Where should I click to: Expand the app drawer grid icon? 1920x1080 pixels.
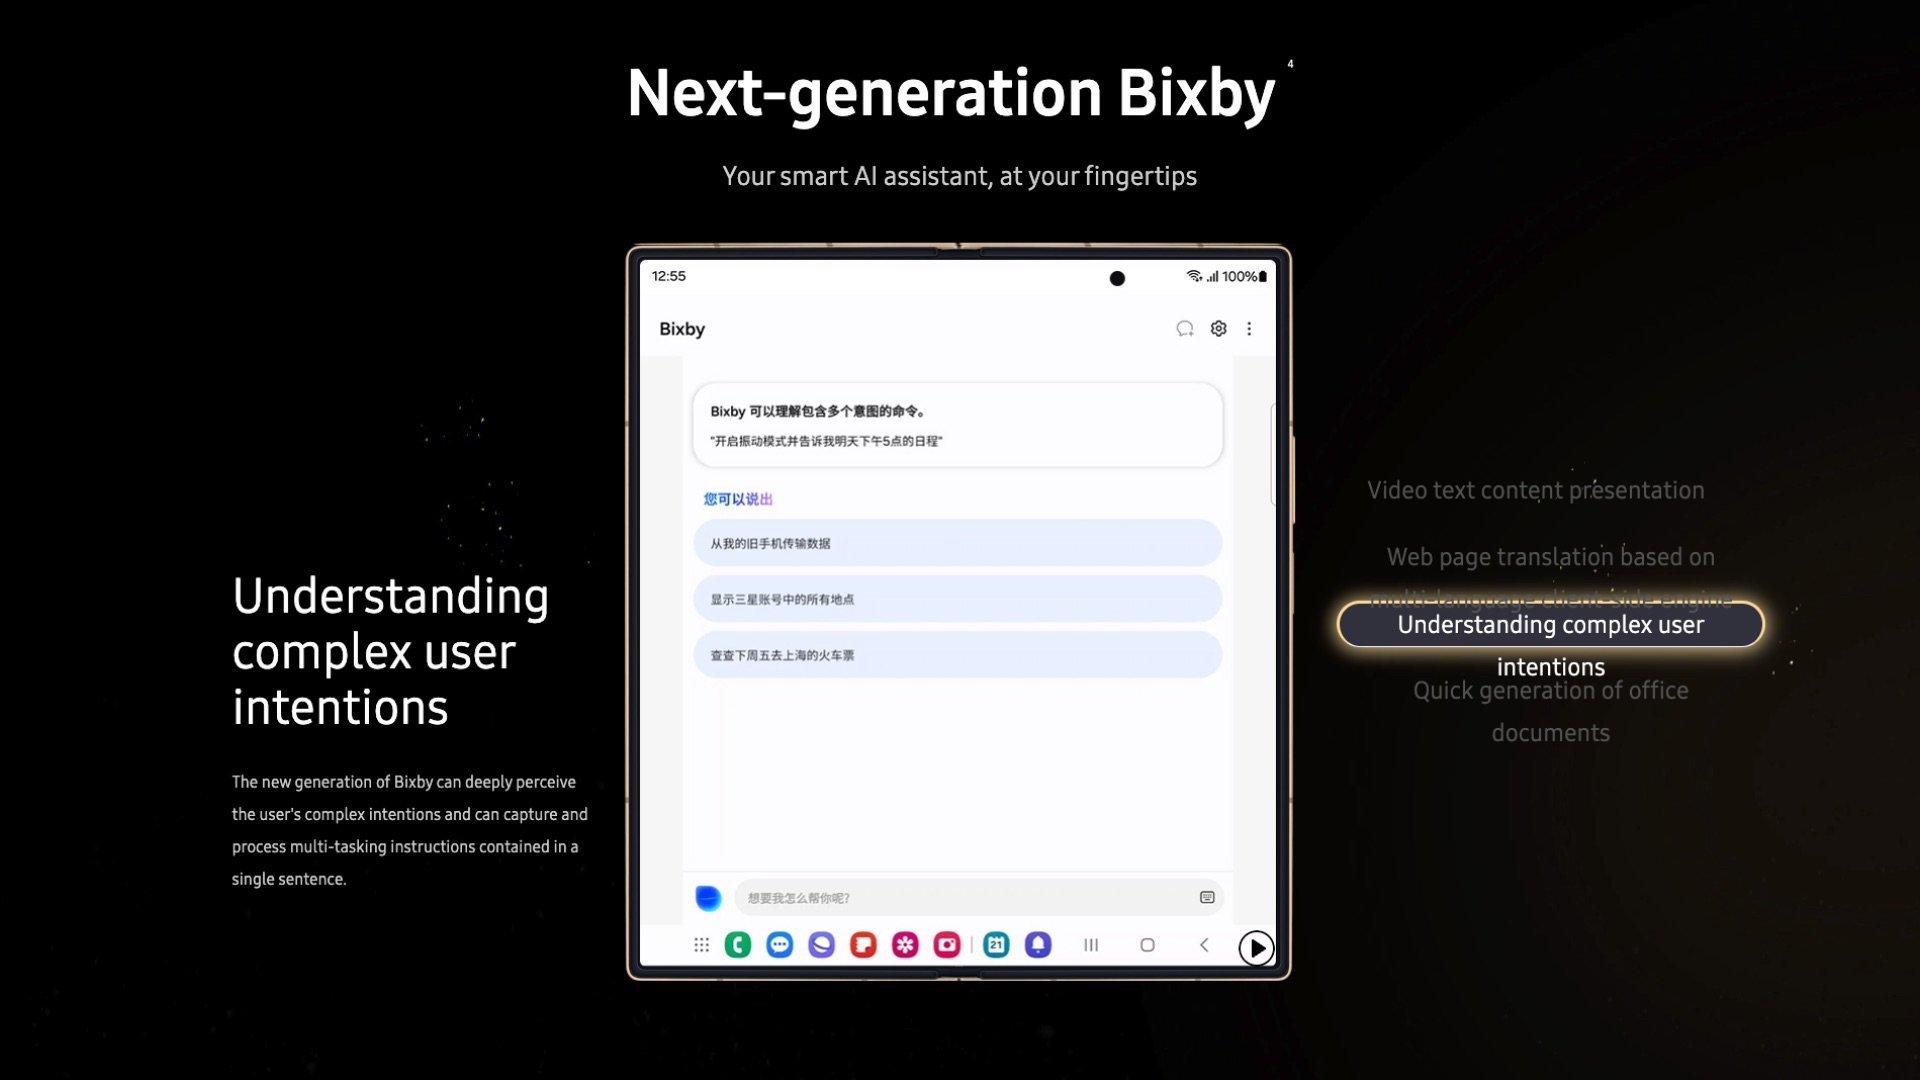pos(700,945)
